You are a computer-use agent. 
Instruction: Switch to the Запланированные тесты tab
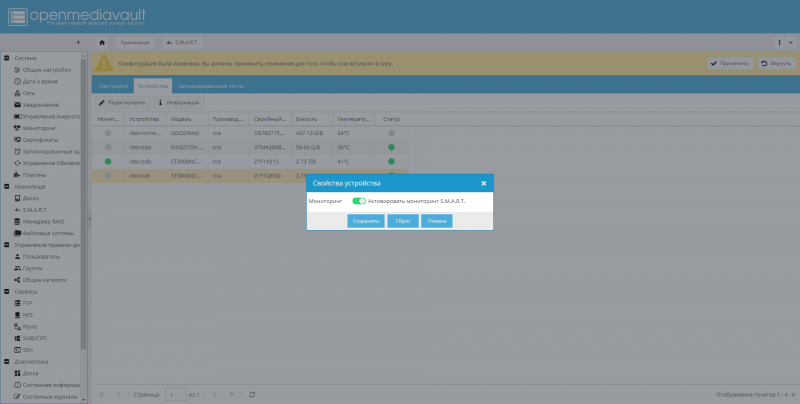pos(211,86)
